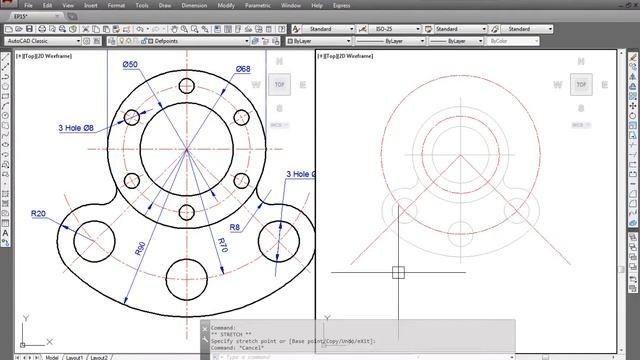This screenshot has height=360, width=640.
Task: Open the Text Style icon
Action: tap(296, 29)
